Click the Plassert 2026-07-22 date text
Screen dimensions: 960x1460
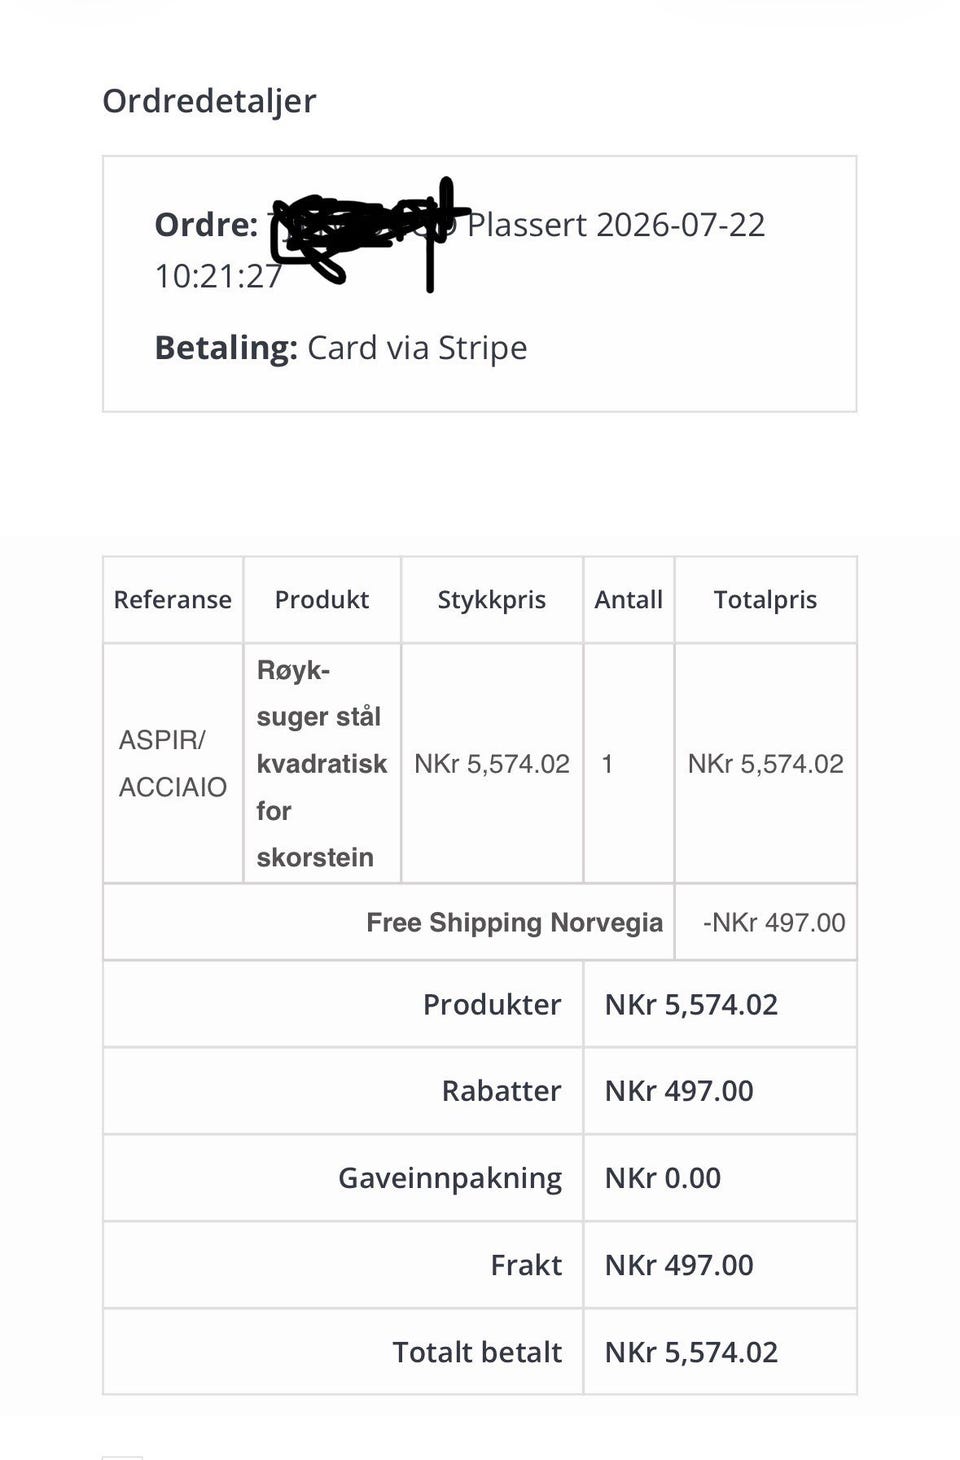pyautogui.click(x=616, y=224)
